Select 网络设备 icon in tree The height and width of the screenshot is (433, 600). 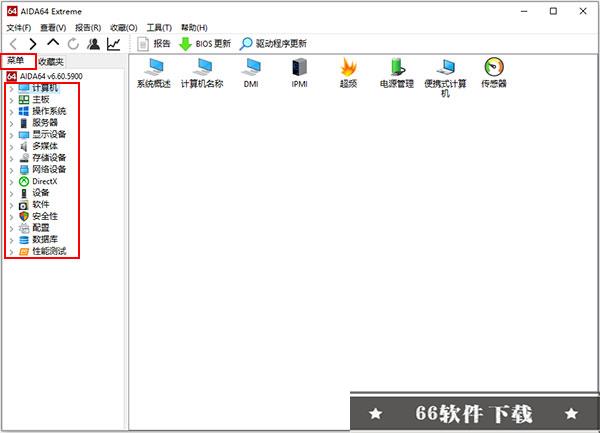click(x=24, y=170)
